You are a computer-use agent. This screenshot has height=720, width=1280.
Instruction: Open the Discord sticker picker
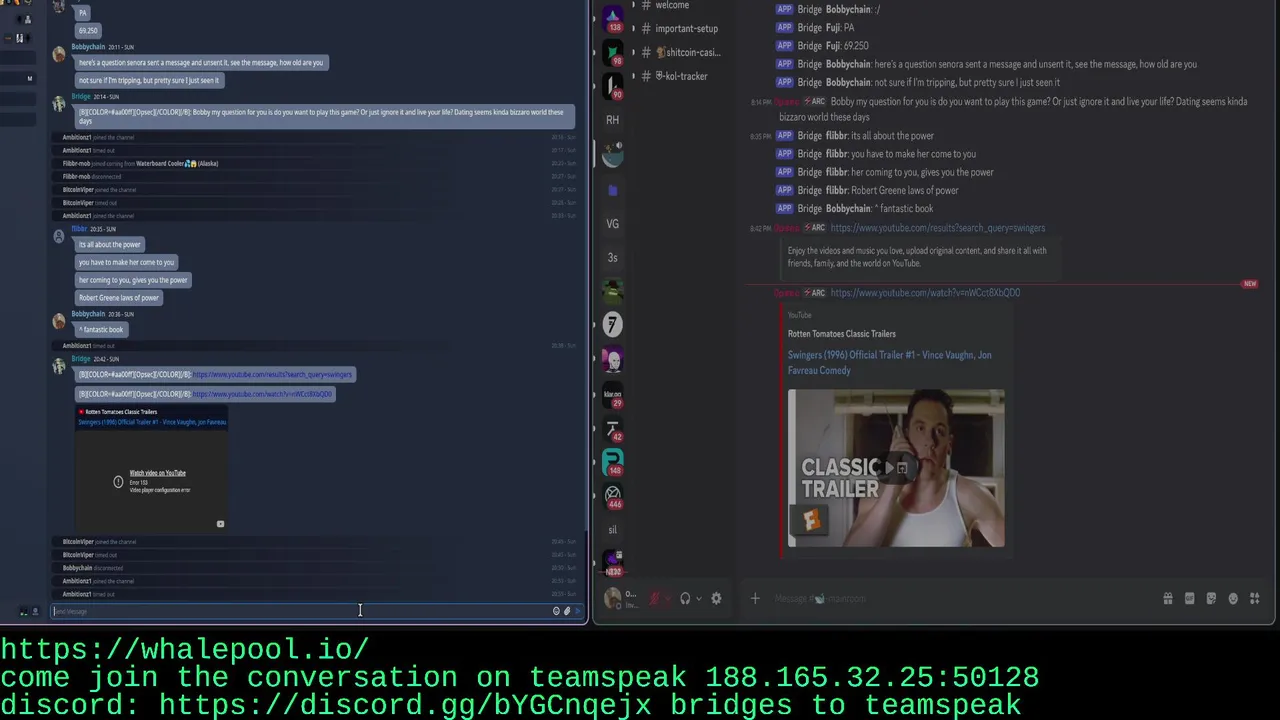1211,599
